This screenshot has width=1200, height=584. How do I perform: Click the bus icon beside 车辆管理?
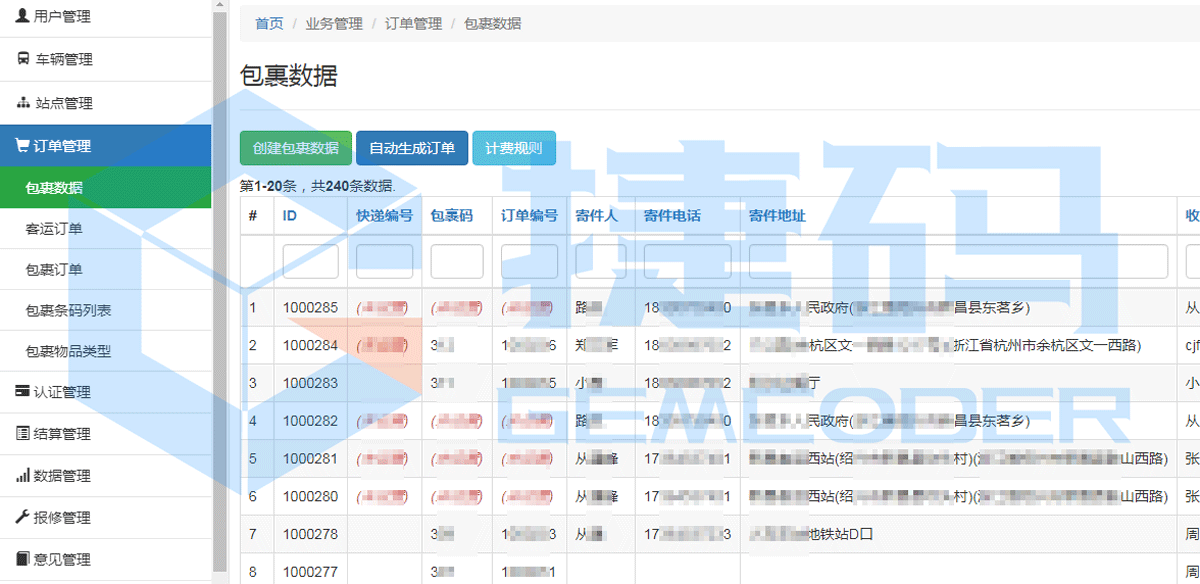(x=23, y=59)
